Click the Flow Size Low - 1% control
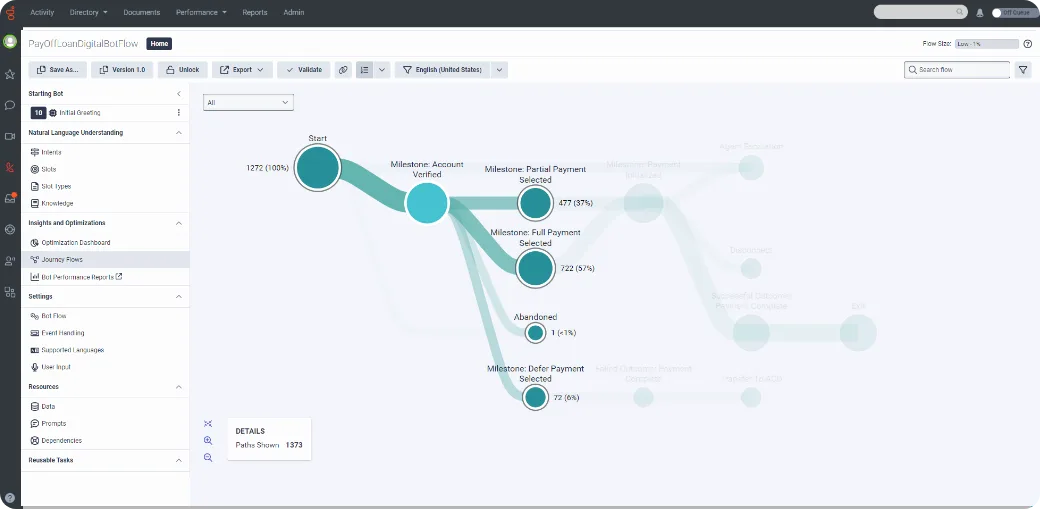 coord(985,44)
